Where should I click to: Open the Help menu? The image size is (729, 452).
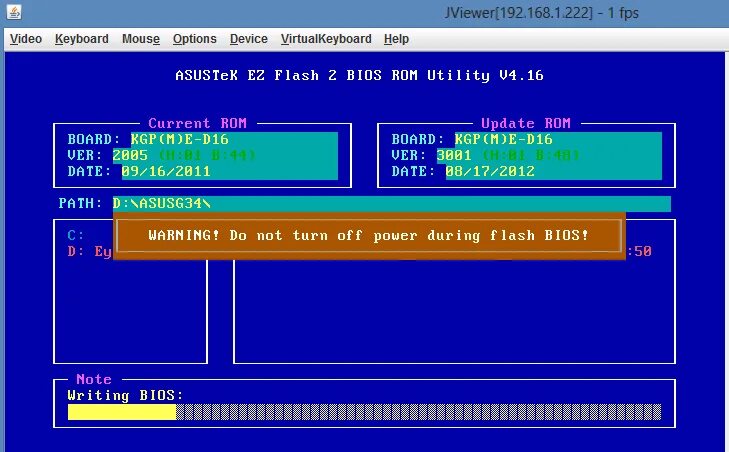pos(396,39)
